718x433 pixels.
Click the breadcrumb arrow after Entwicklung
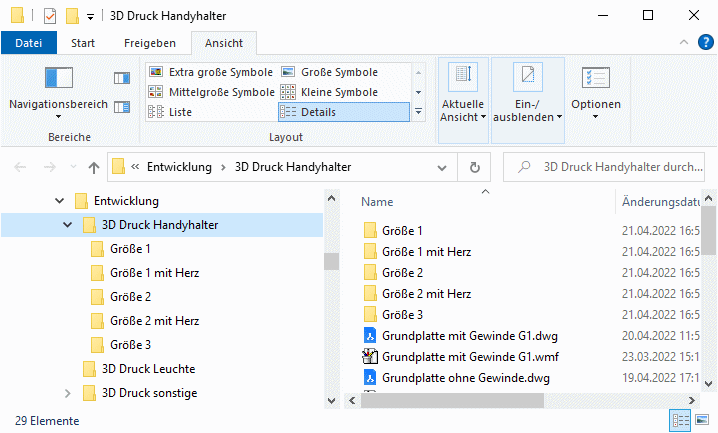[x=223, y=168]
